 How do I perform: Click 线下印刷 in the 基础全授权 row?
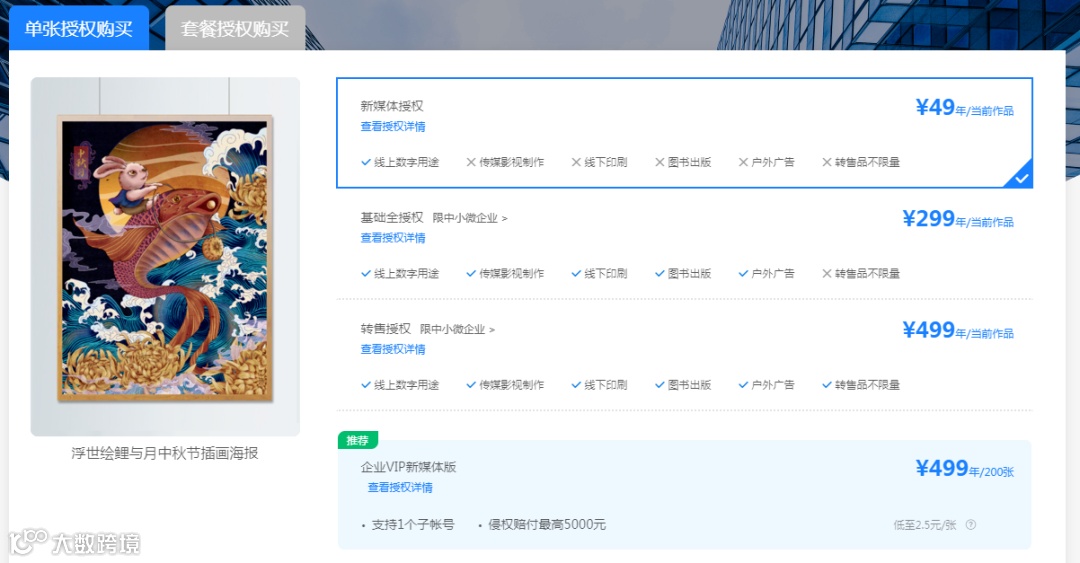(599, 274)
